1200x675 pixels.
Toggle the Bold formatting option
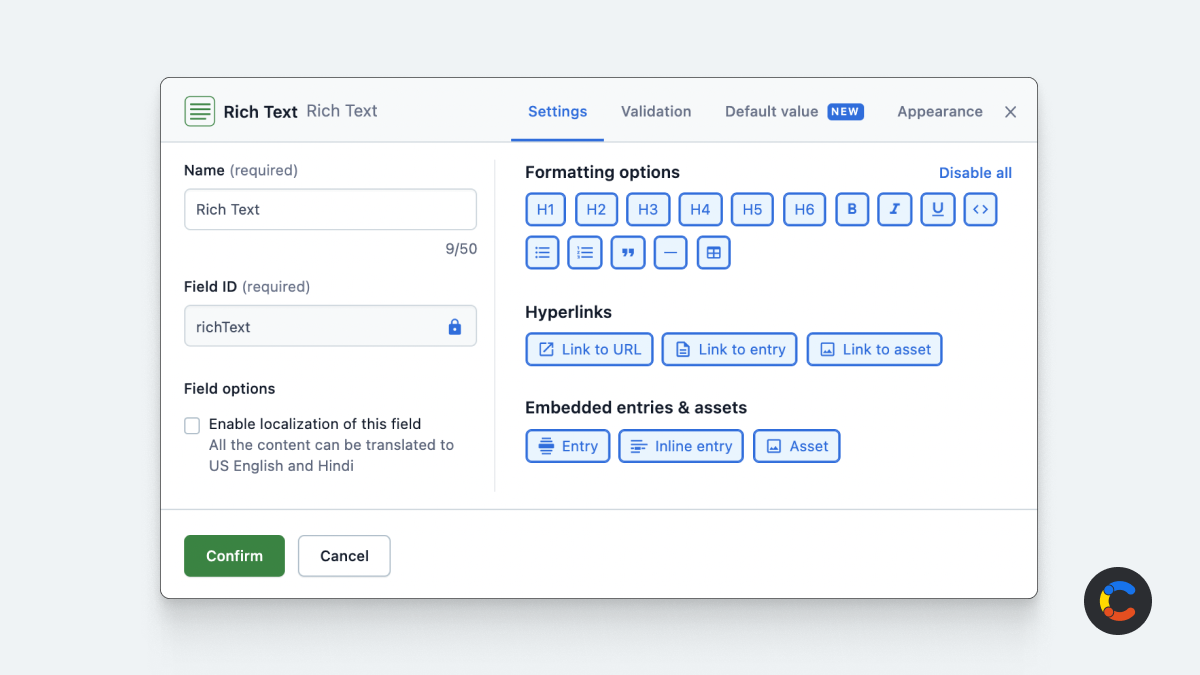pos(852,209)
